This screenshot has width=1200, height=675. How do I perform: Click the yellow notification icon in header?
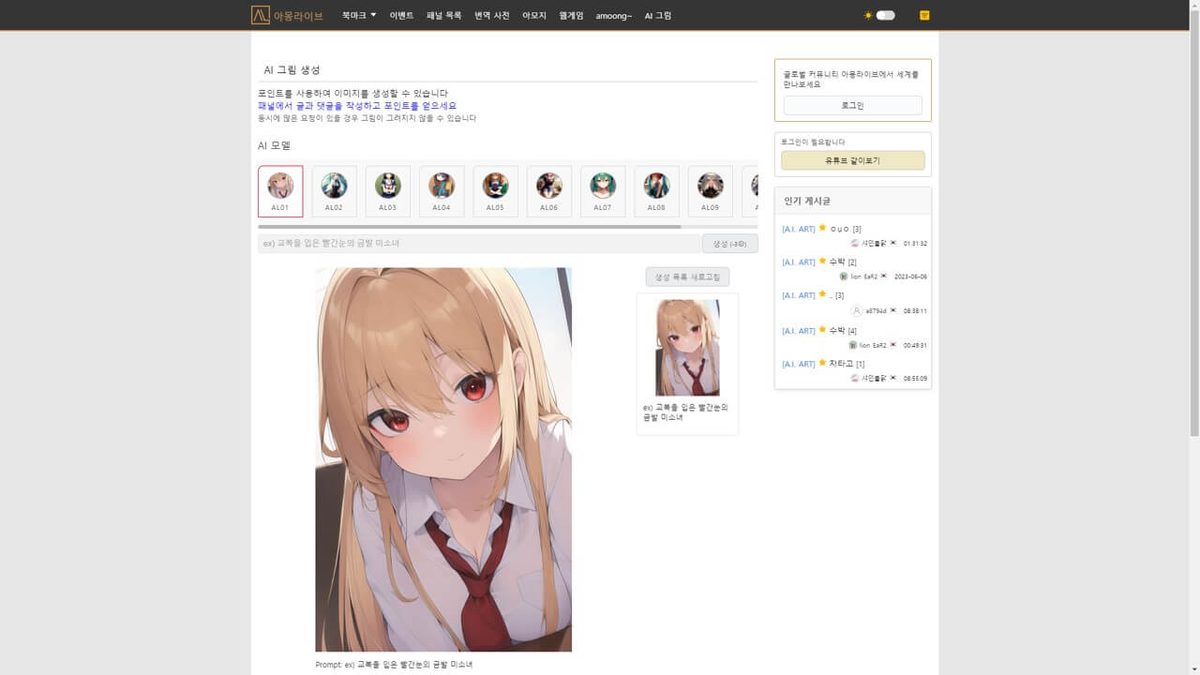click(x=925, y=16)
